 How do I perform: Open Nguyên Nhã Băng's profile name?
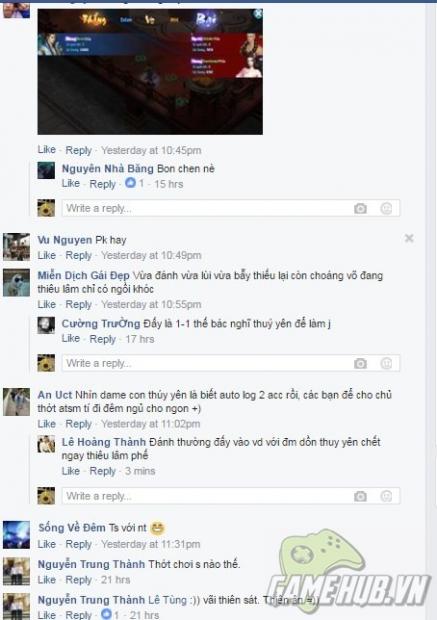108,169
